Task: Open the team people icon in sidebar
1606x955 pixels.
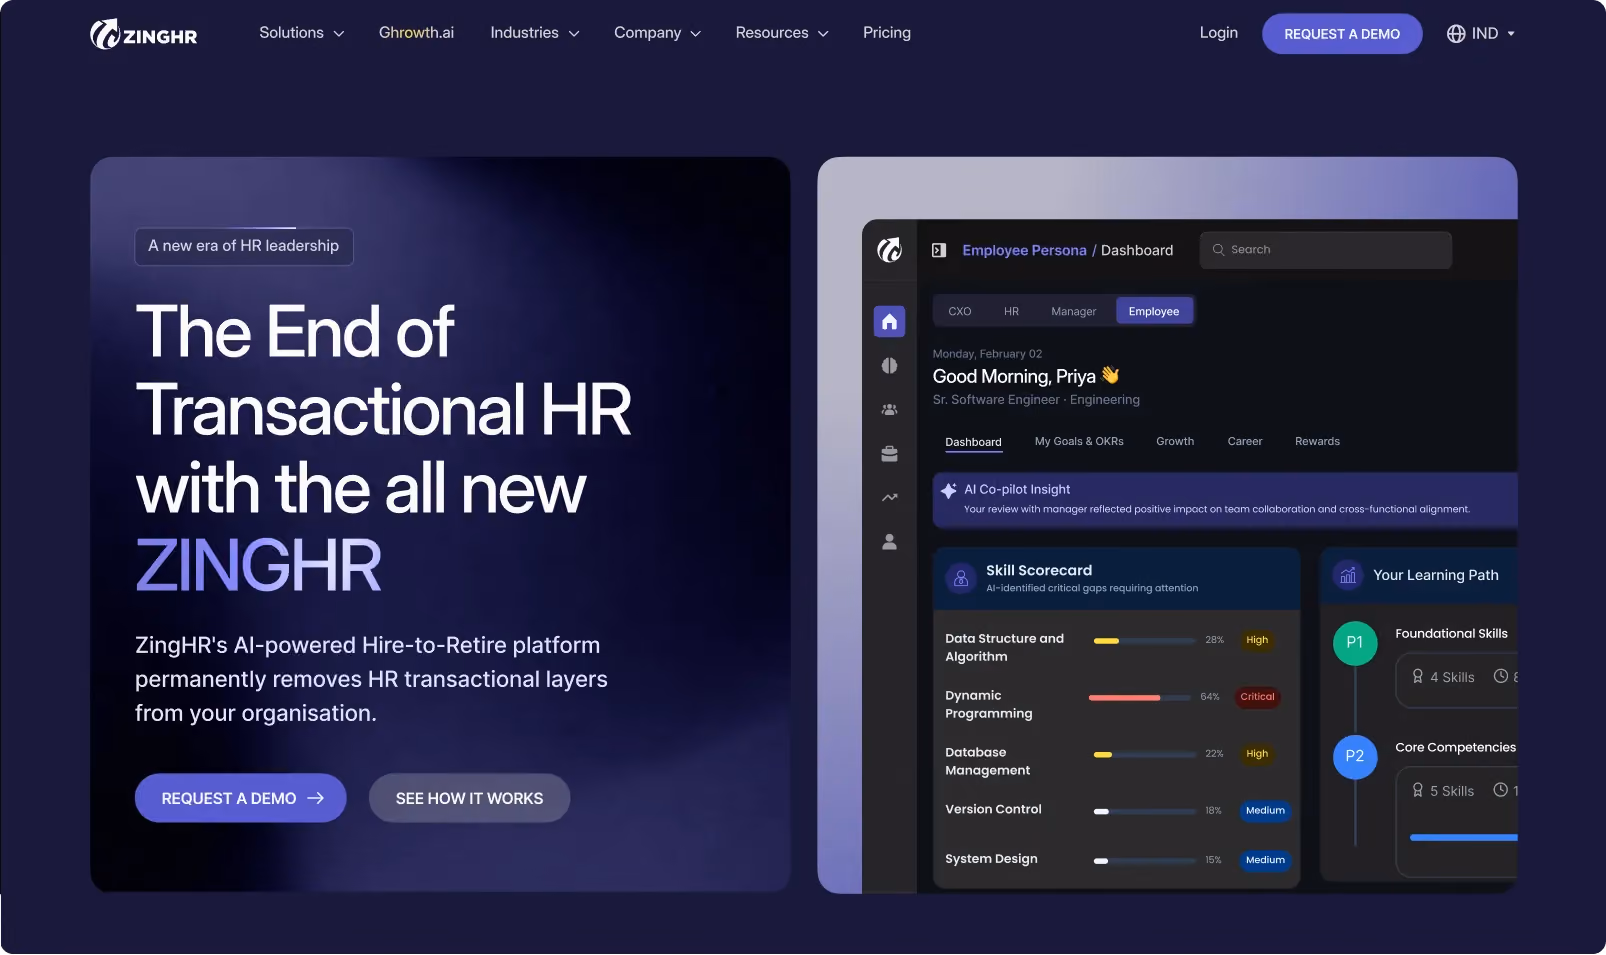Action: [x=889, y=410]
